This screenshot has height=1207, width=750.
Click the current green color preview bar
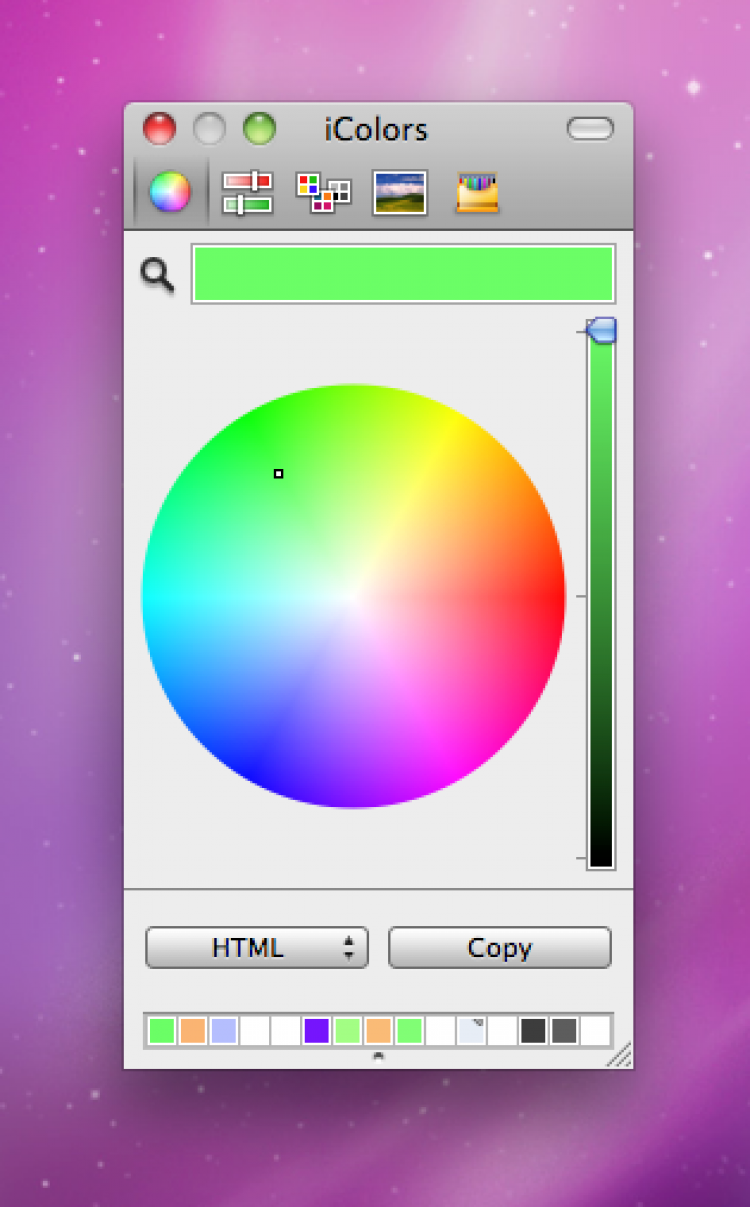(x=403, y=273)
